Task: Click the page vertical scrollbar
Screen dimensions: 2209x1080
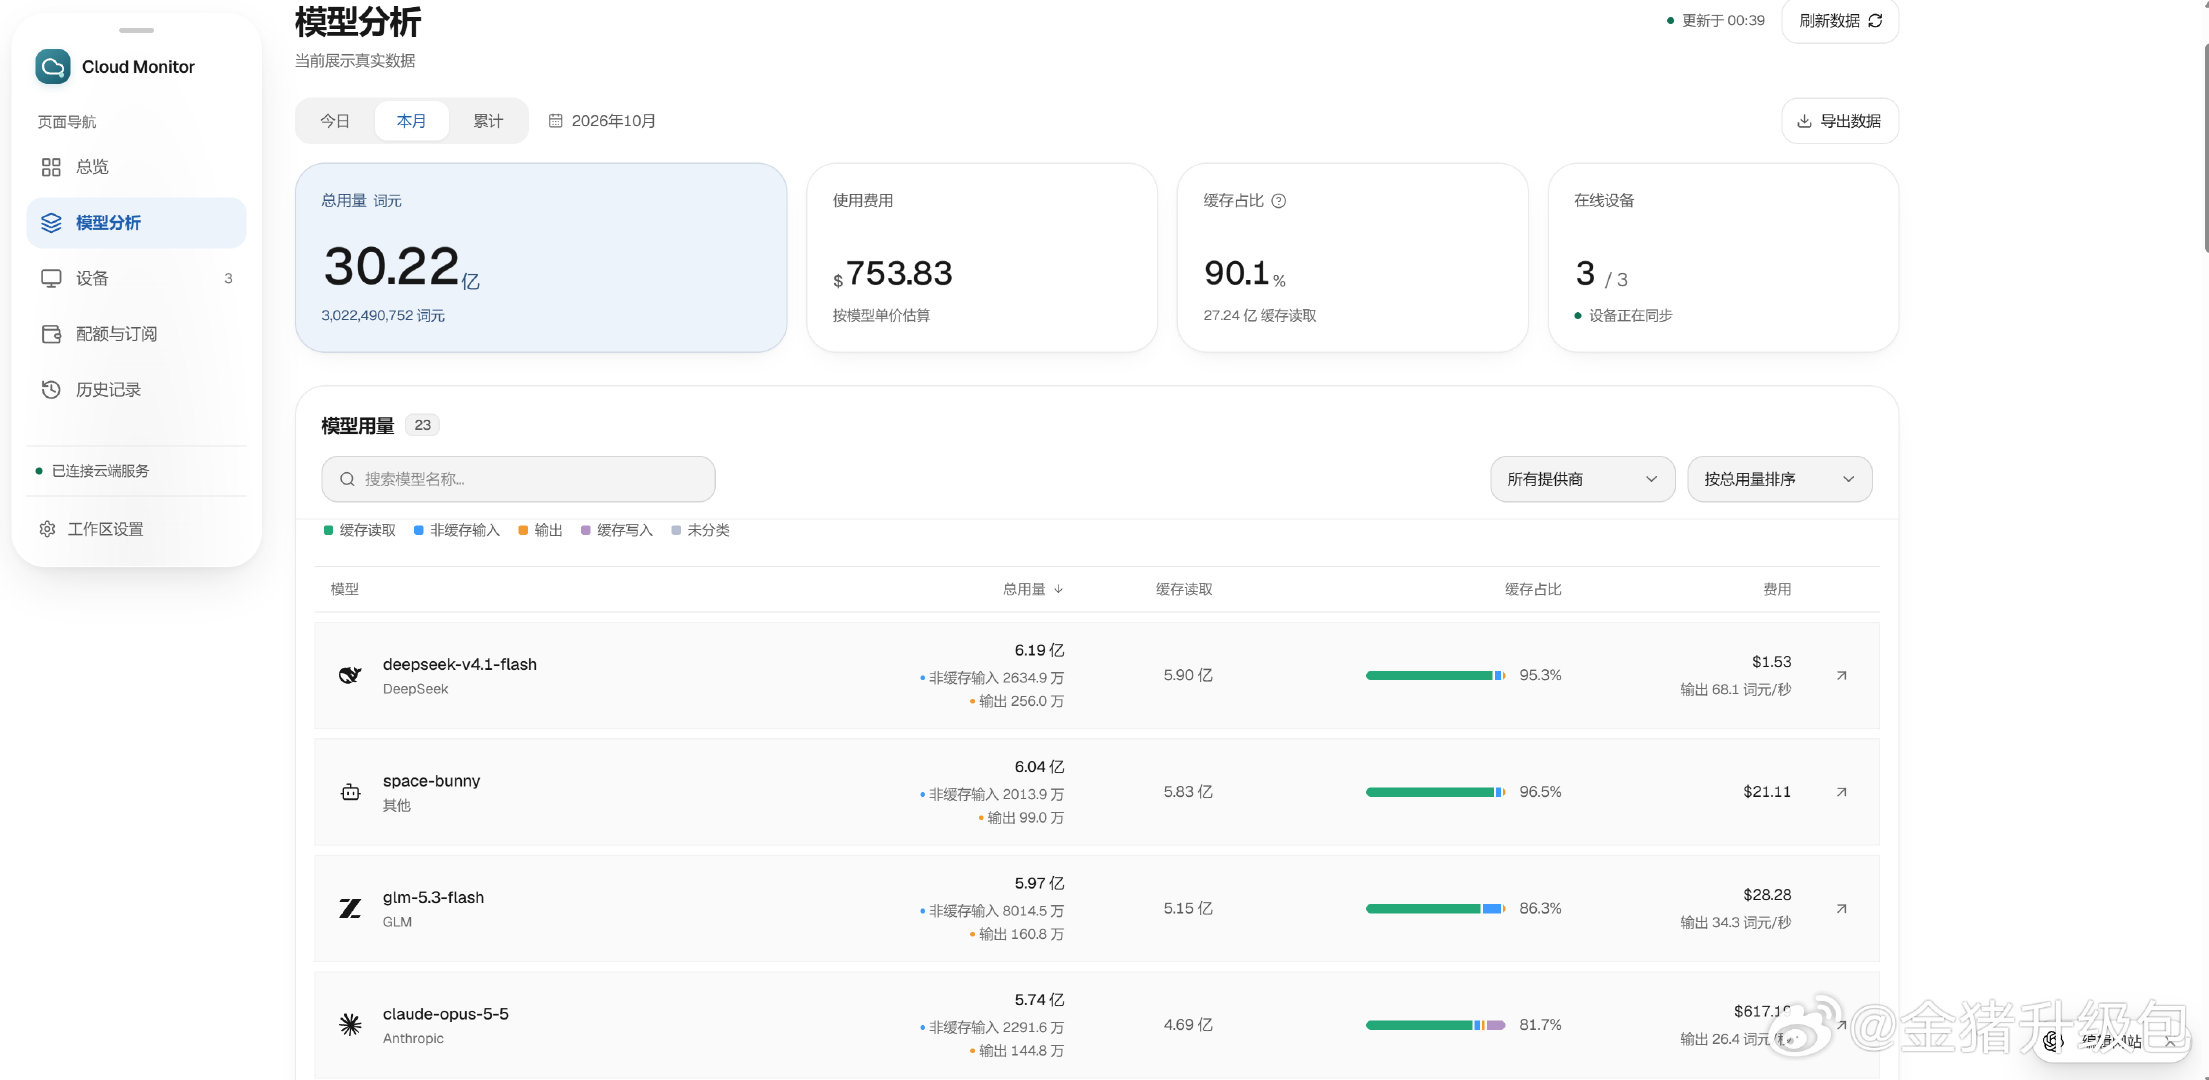Action: (2204, 148)
